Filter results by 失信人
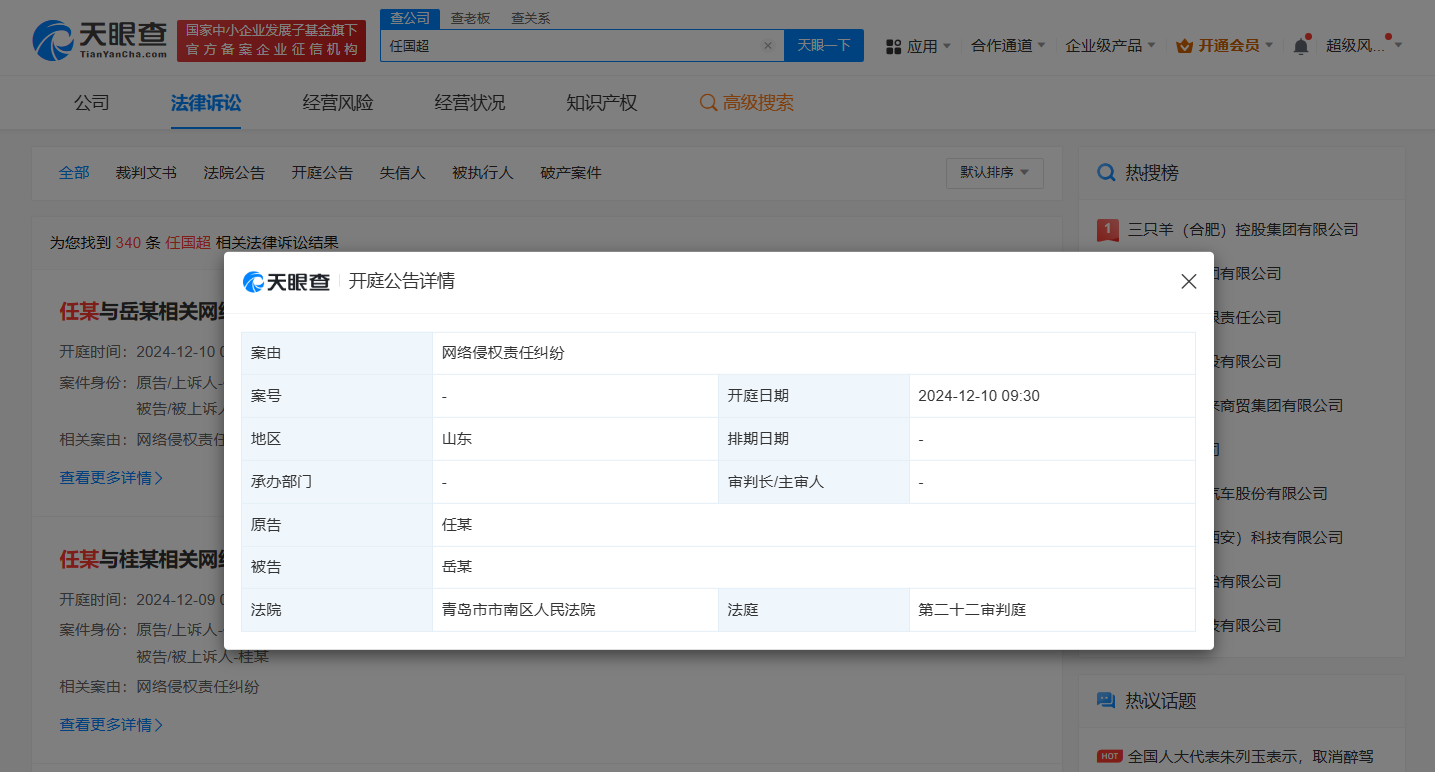The width and height of the screenshot is (1435, 772). point(402,172)
